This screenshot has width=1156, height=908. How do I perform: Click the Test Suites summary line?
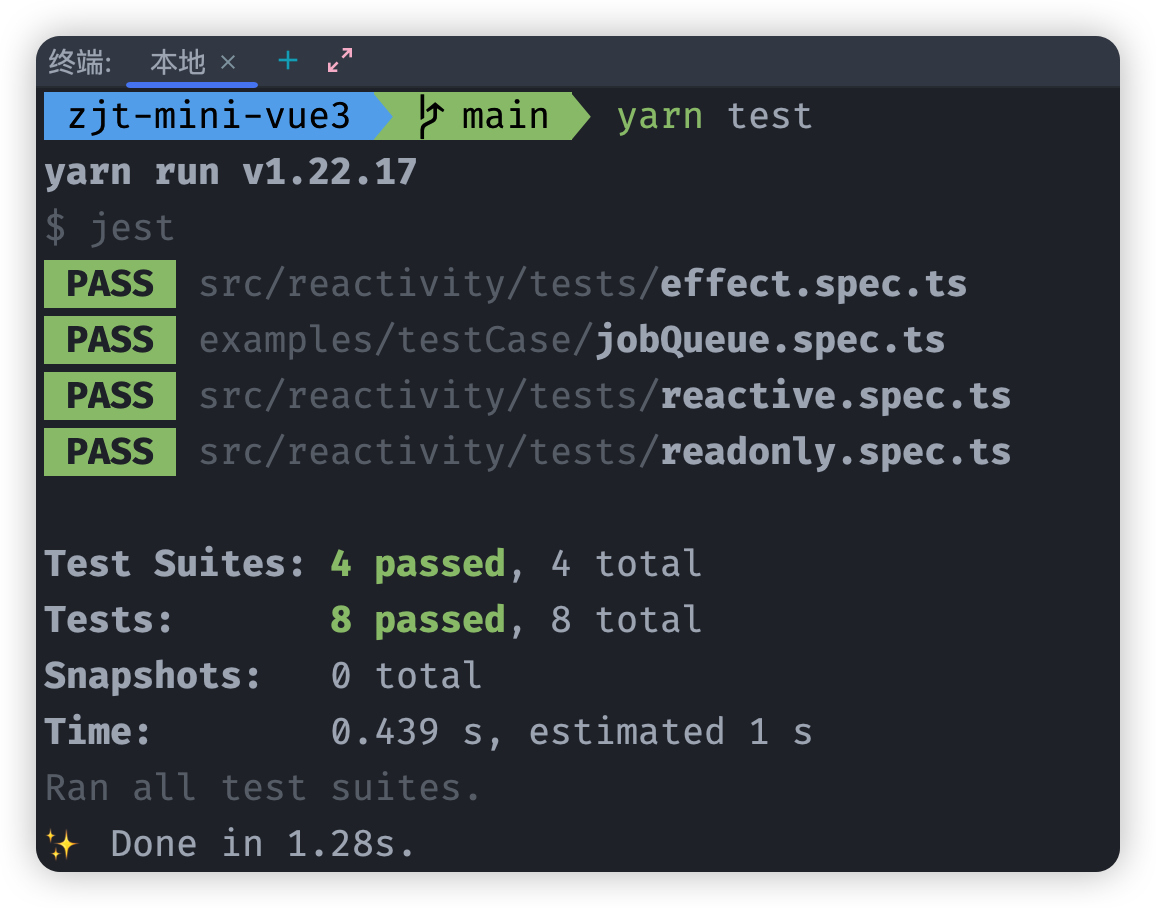372,565
